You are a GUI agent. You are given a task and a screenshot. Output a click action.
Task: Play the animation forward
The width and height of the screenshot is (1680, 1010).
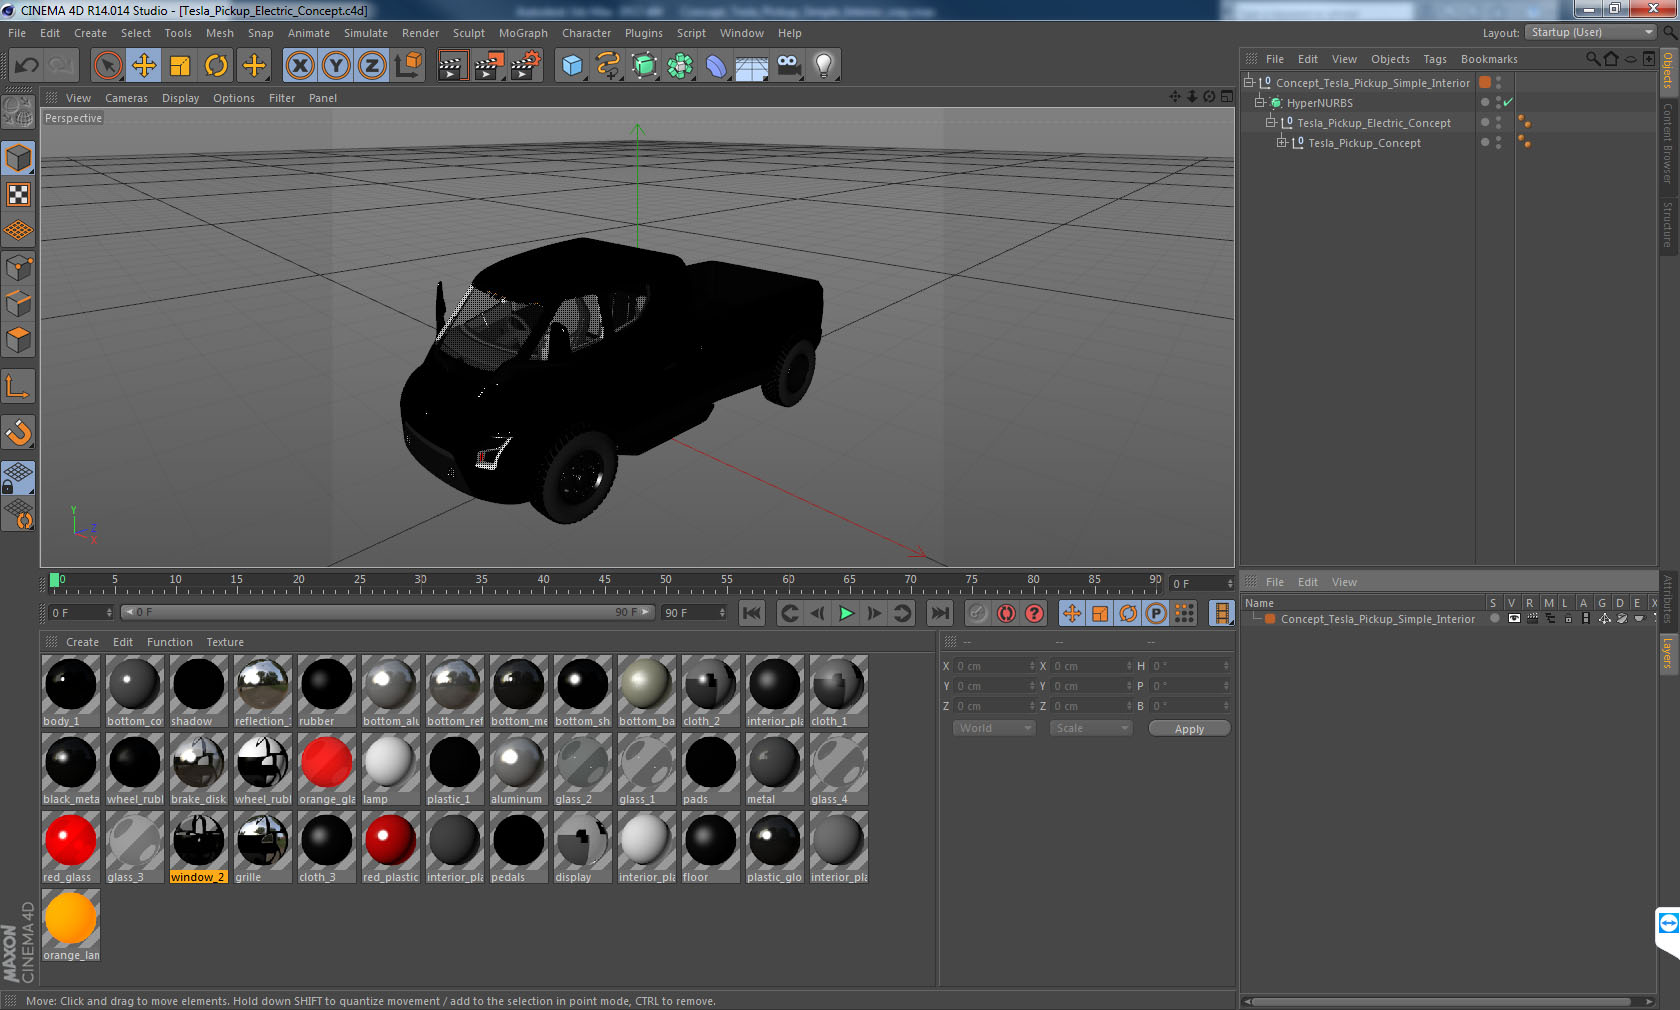pyautogui.click(x=846, y=613)
